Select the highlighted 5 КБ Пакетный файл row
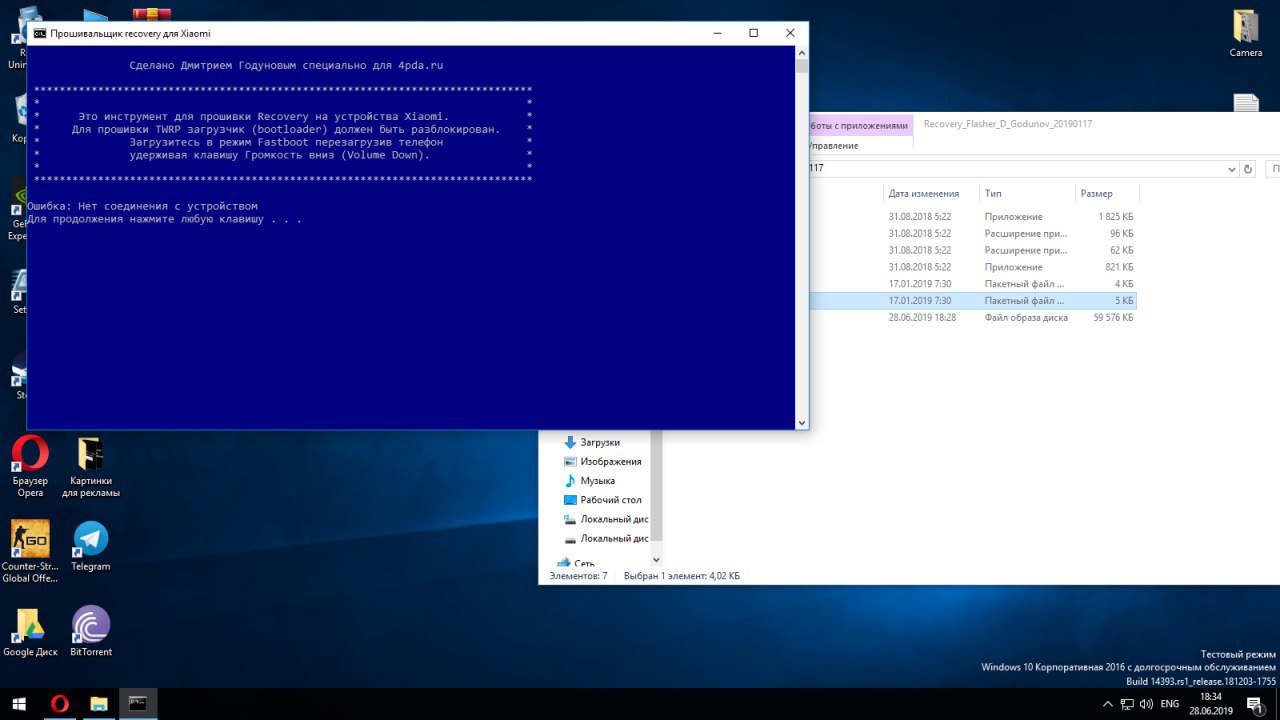 [x=972, y=300]
